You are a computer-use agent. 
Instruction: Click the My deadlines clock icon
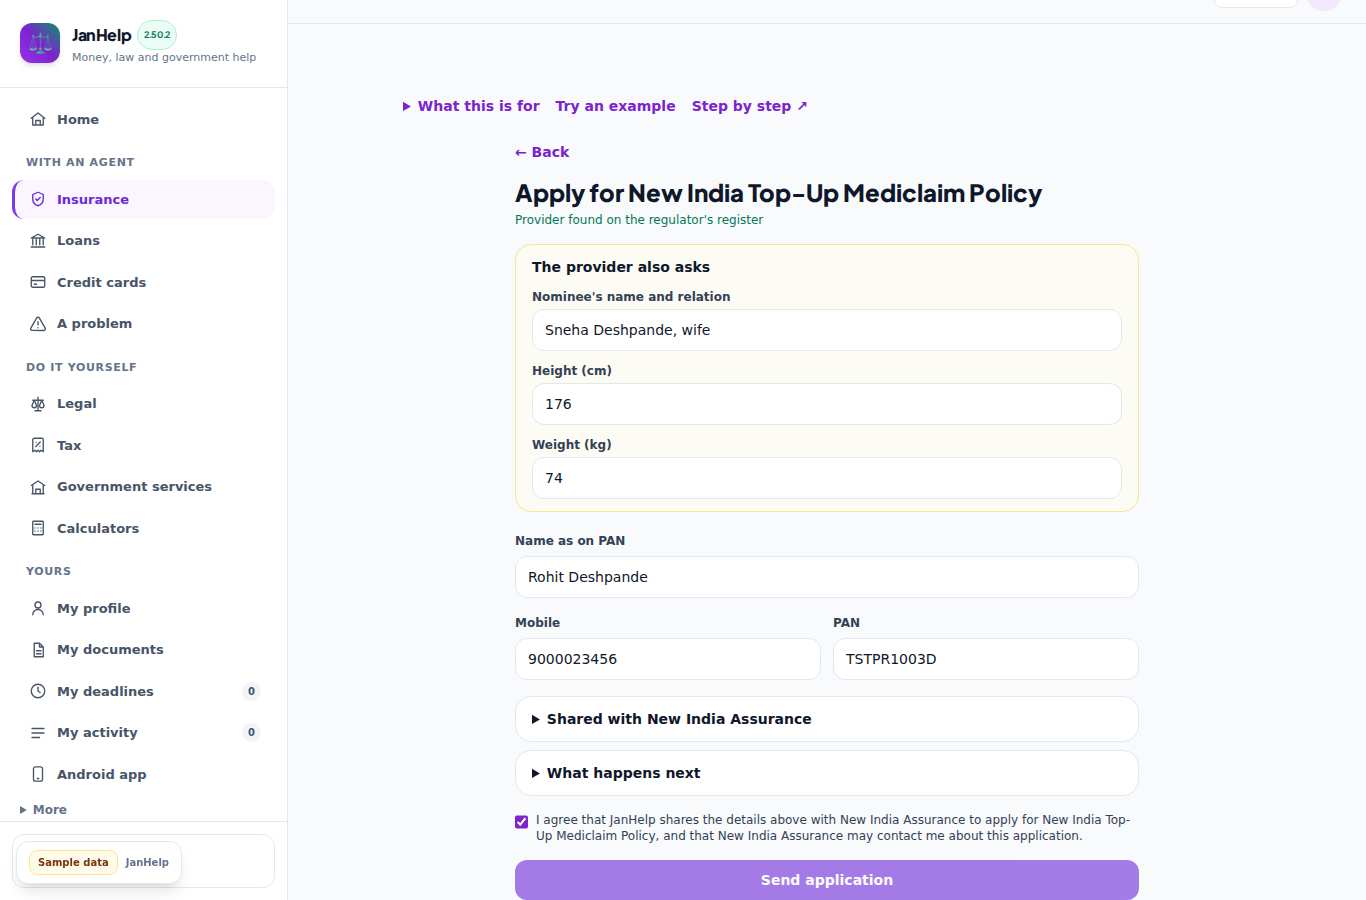38,691
